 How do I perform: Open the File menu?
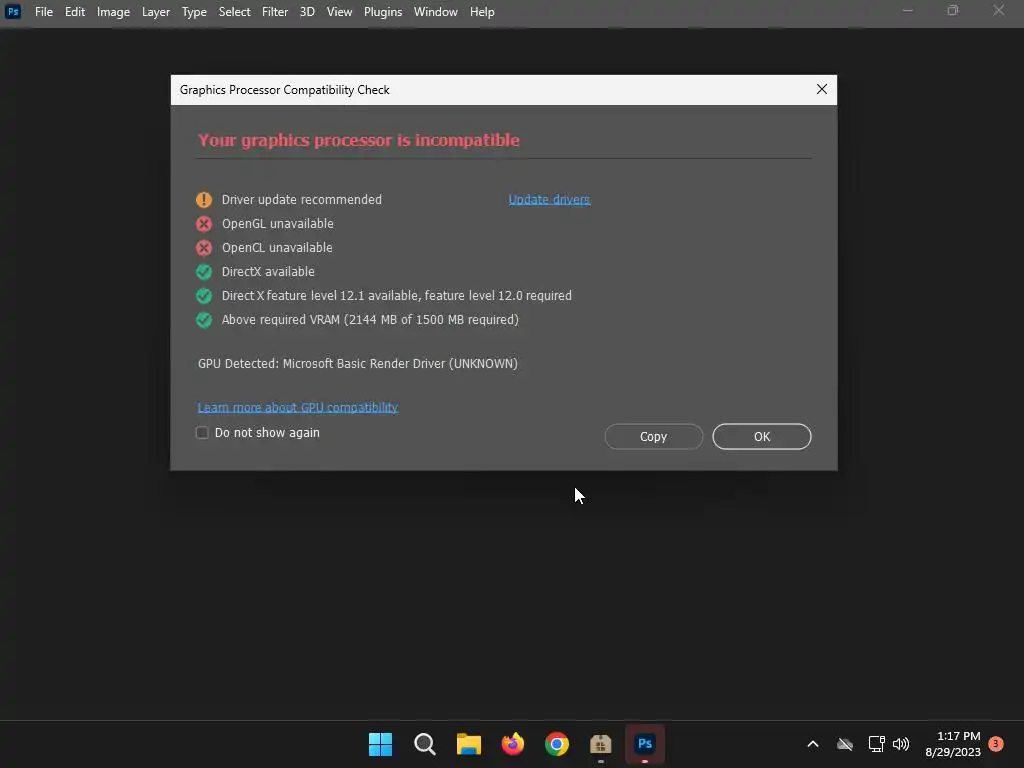point(44,12)
